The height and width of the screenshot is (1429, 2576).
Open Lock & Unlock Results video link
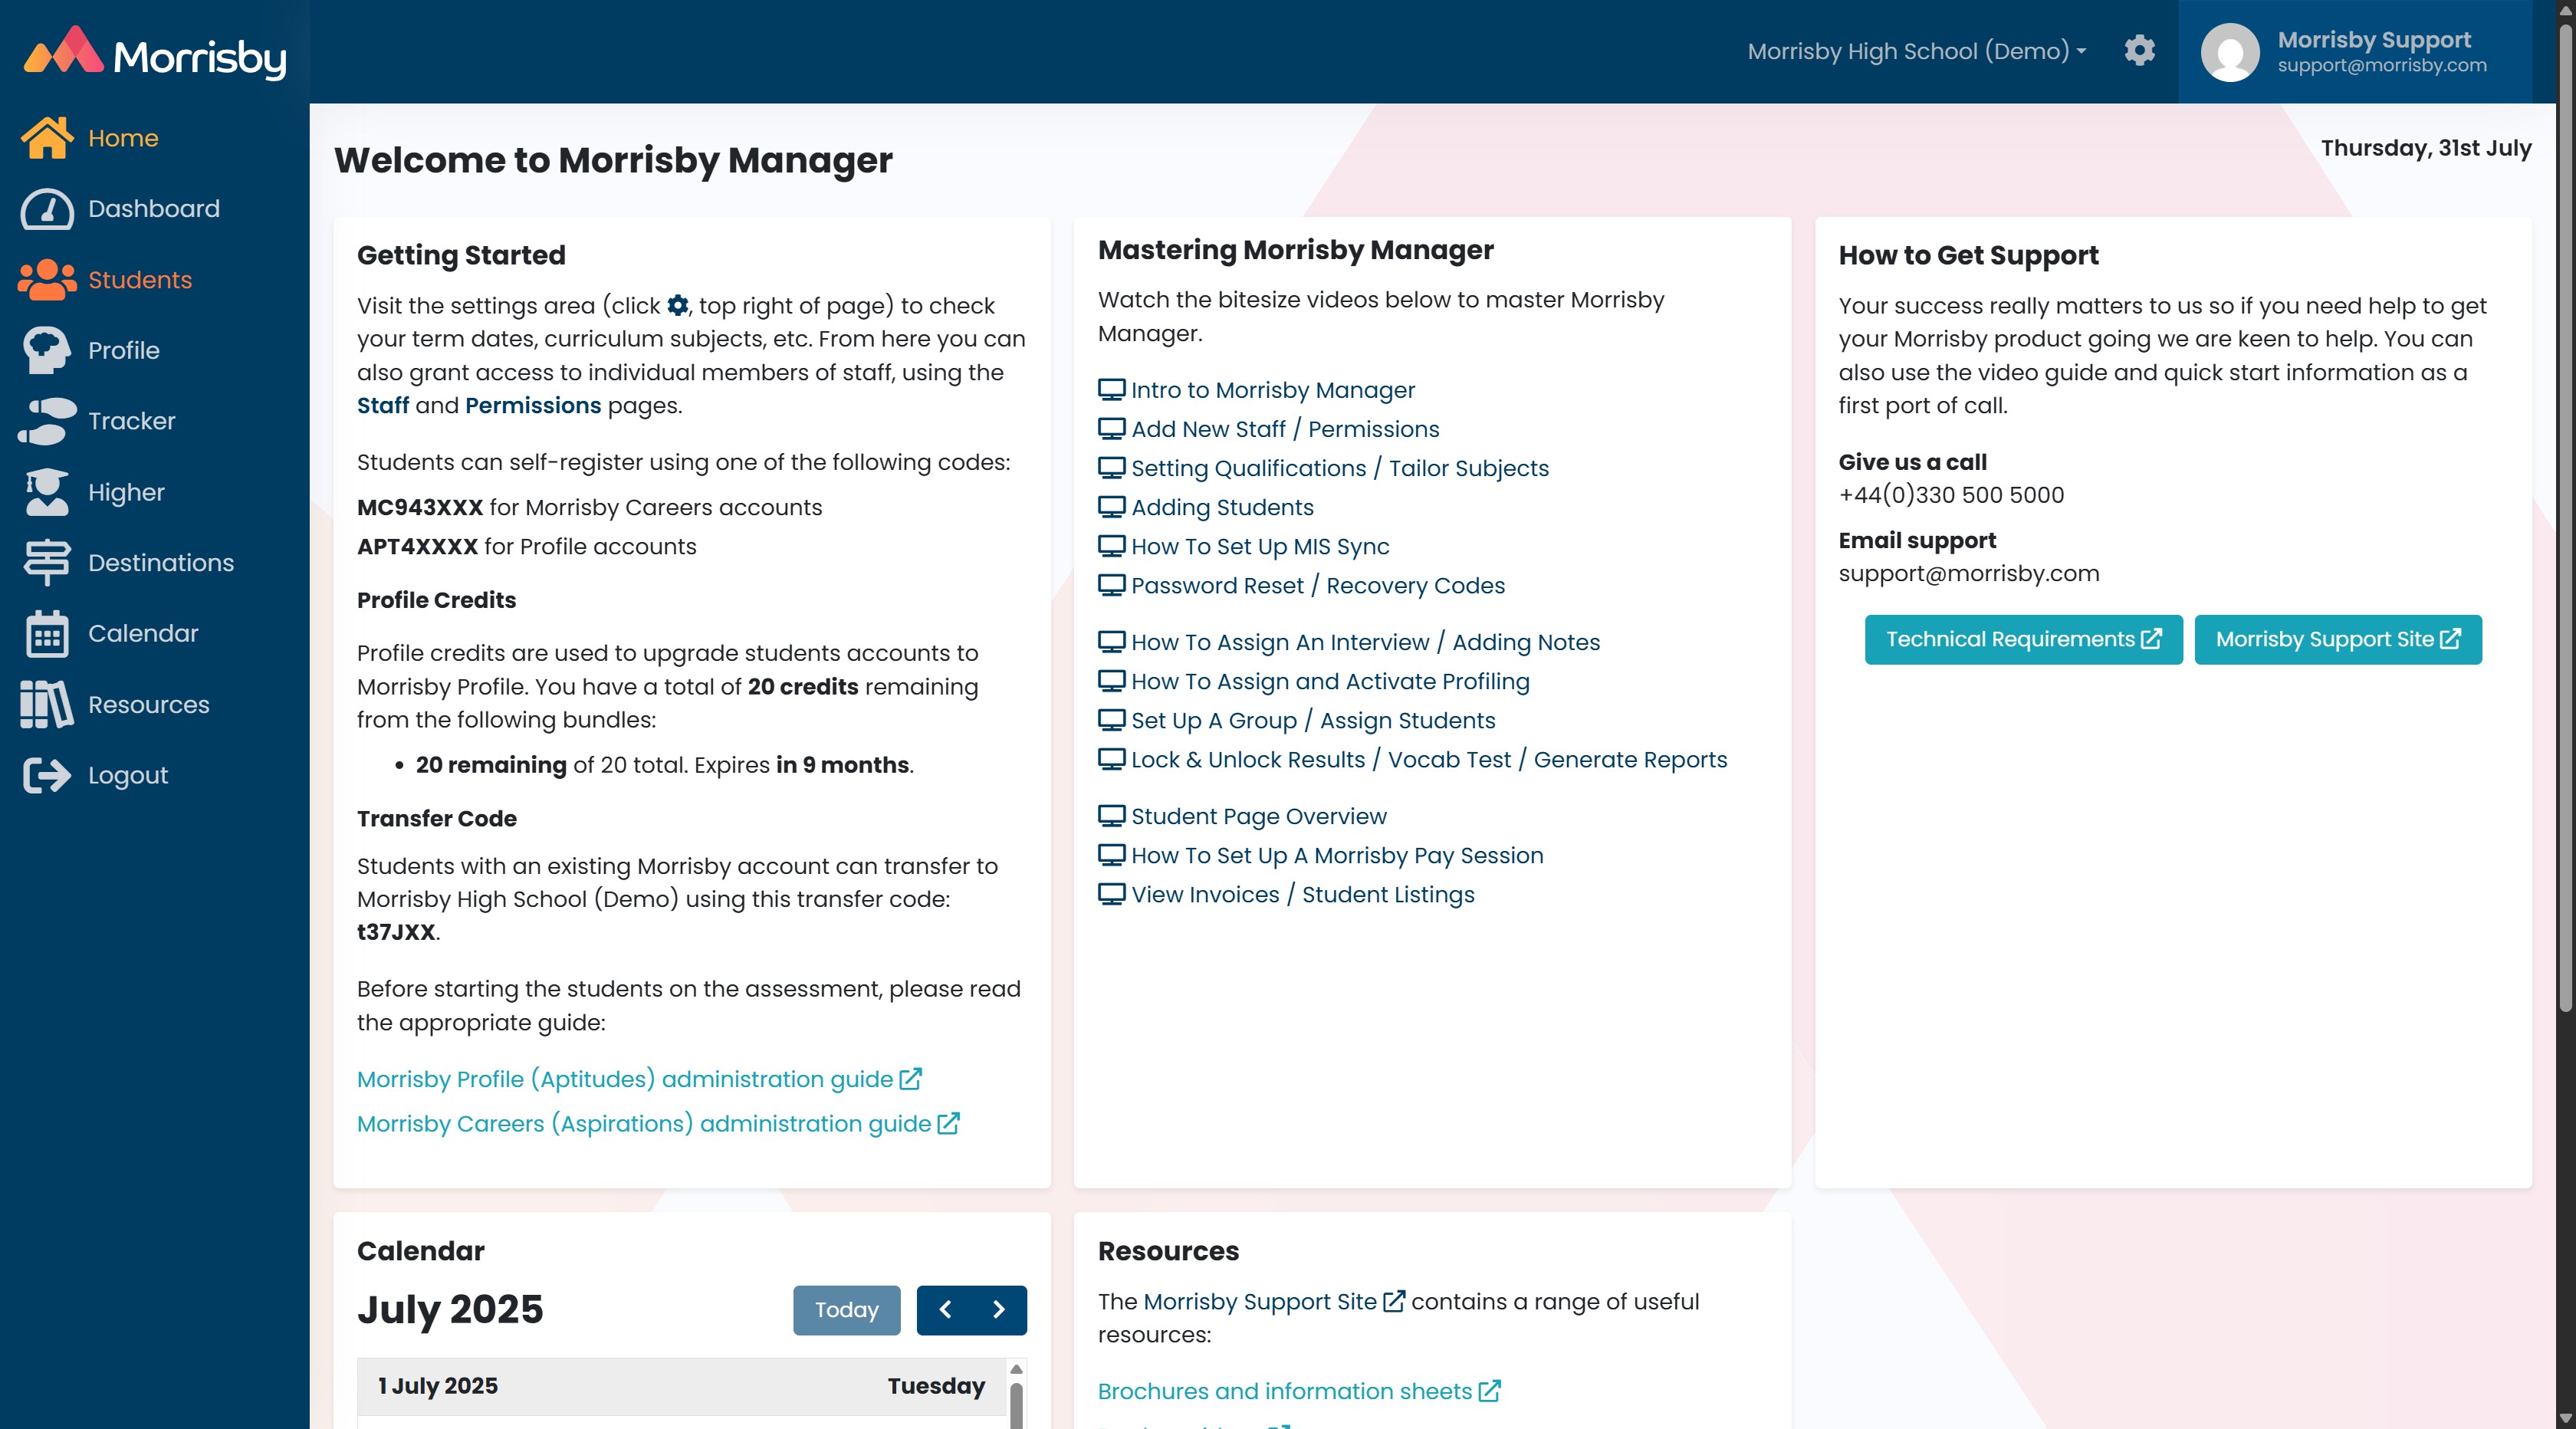pos(1429,759)
